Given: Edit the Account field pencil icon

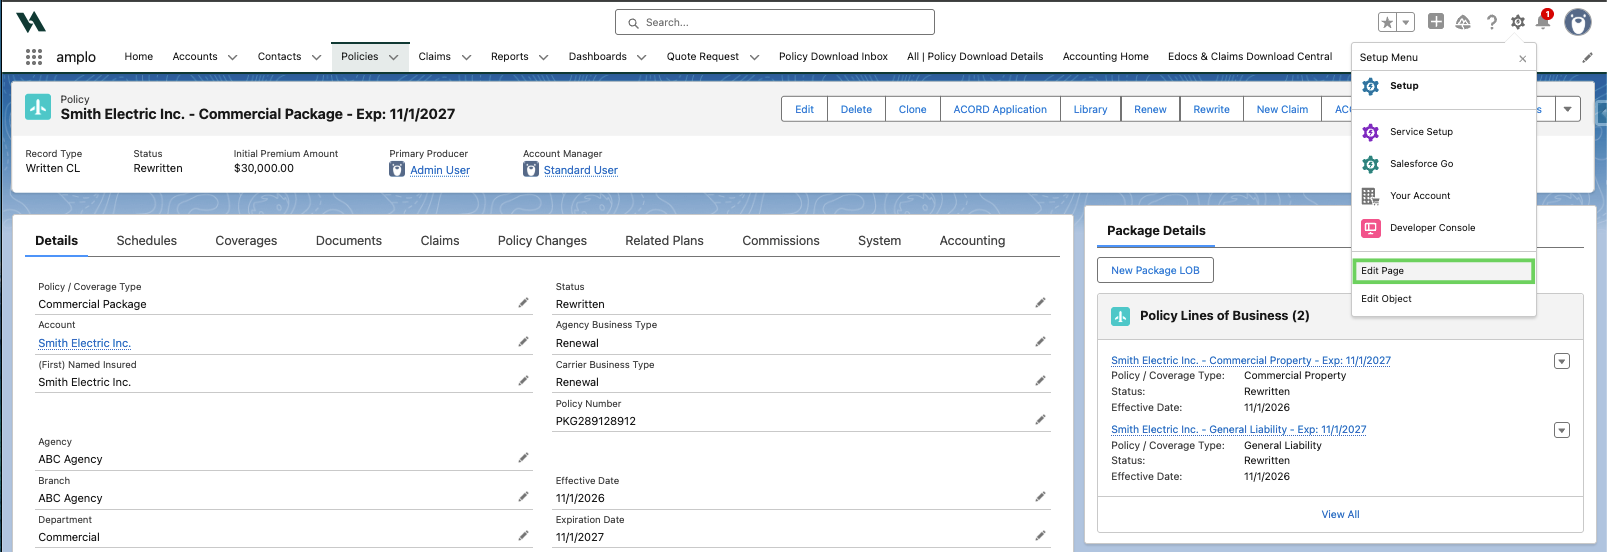Looking at the screenshot, I should pyautogui.click(x=523, y=341).
